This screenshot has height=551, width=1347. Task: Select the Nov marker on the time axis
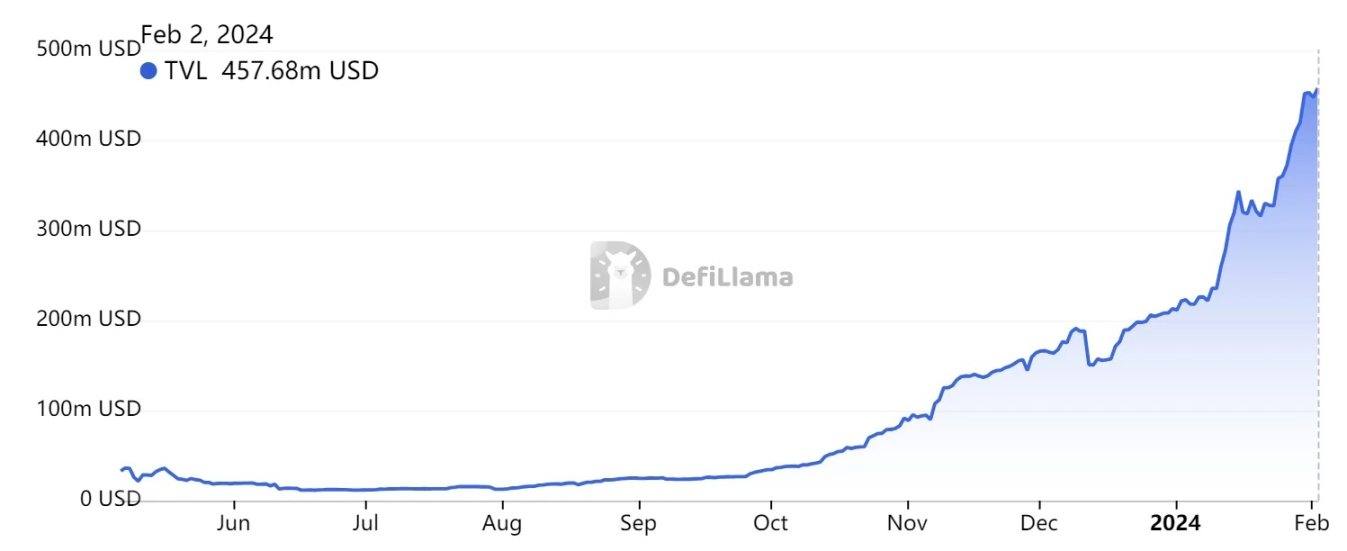coord(908,523)
